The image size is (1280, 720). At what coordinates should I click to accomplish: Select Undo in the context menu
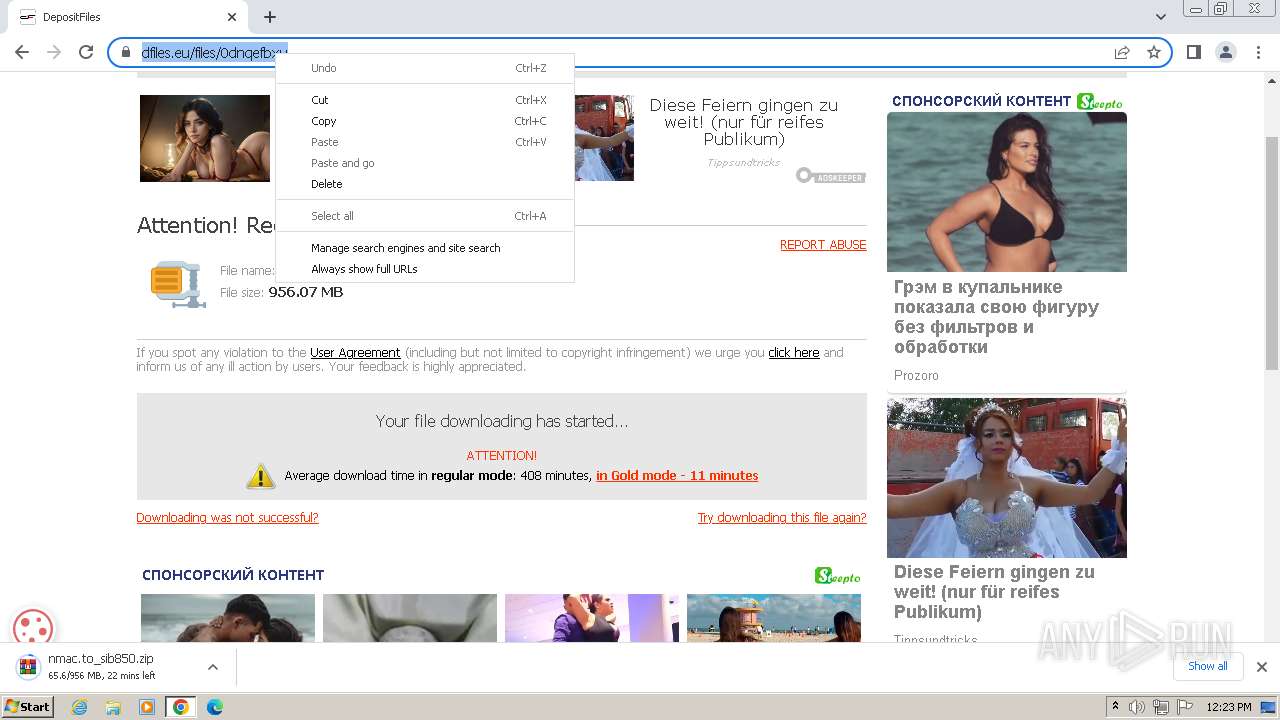click(x=425, y=68)
